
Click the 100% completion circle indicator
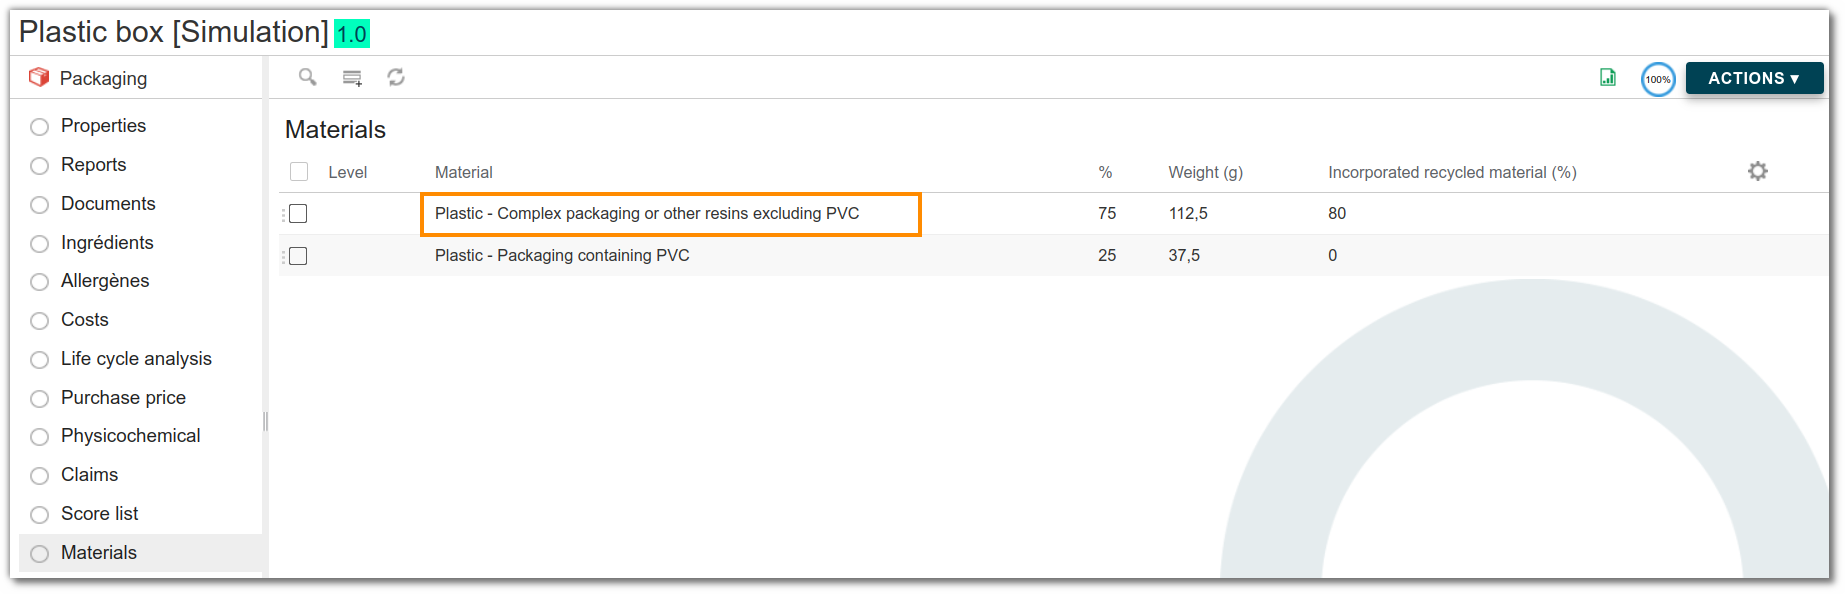[1658, 79]
